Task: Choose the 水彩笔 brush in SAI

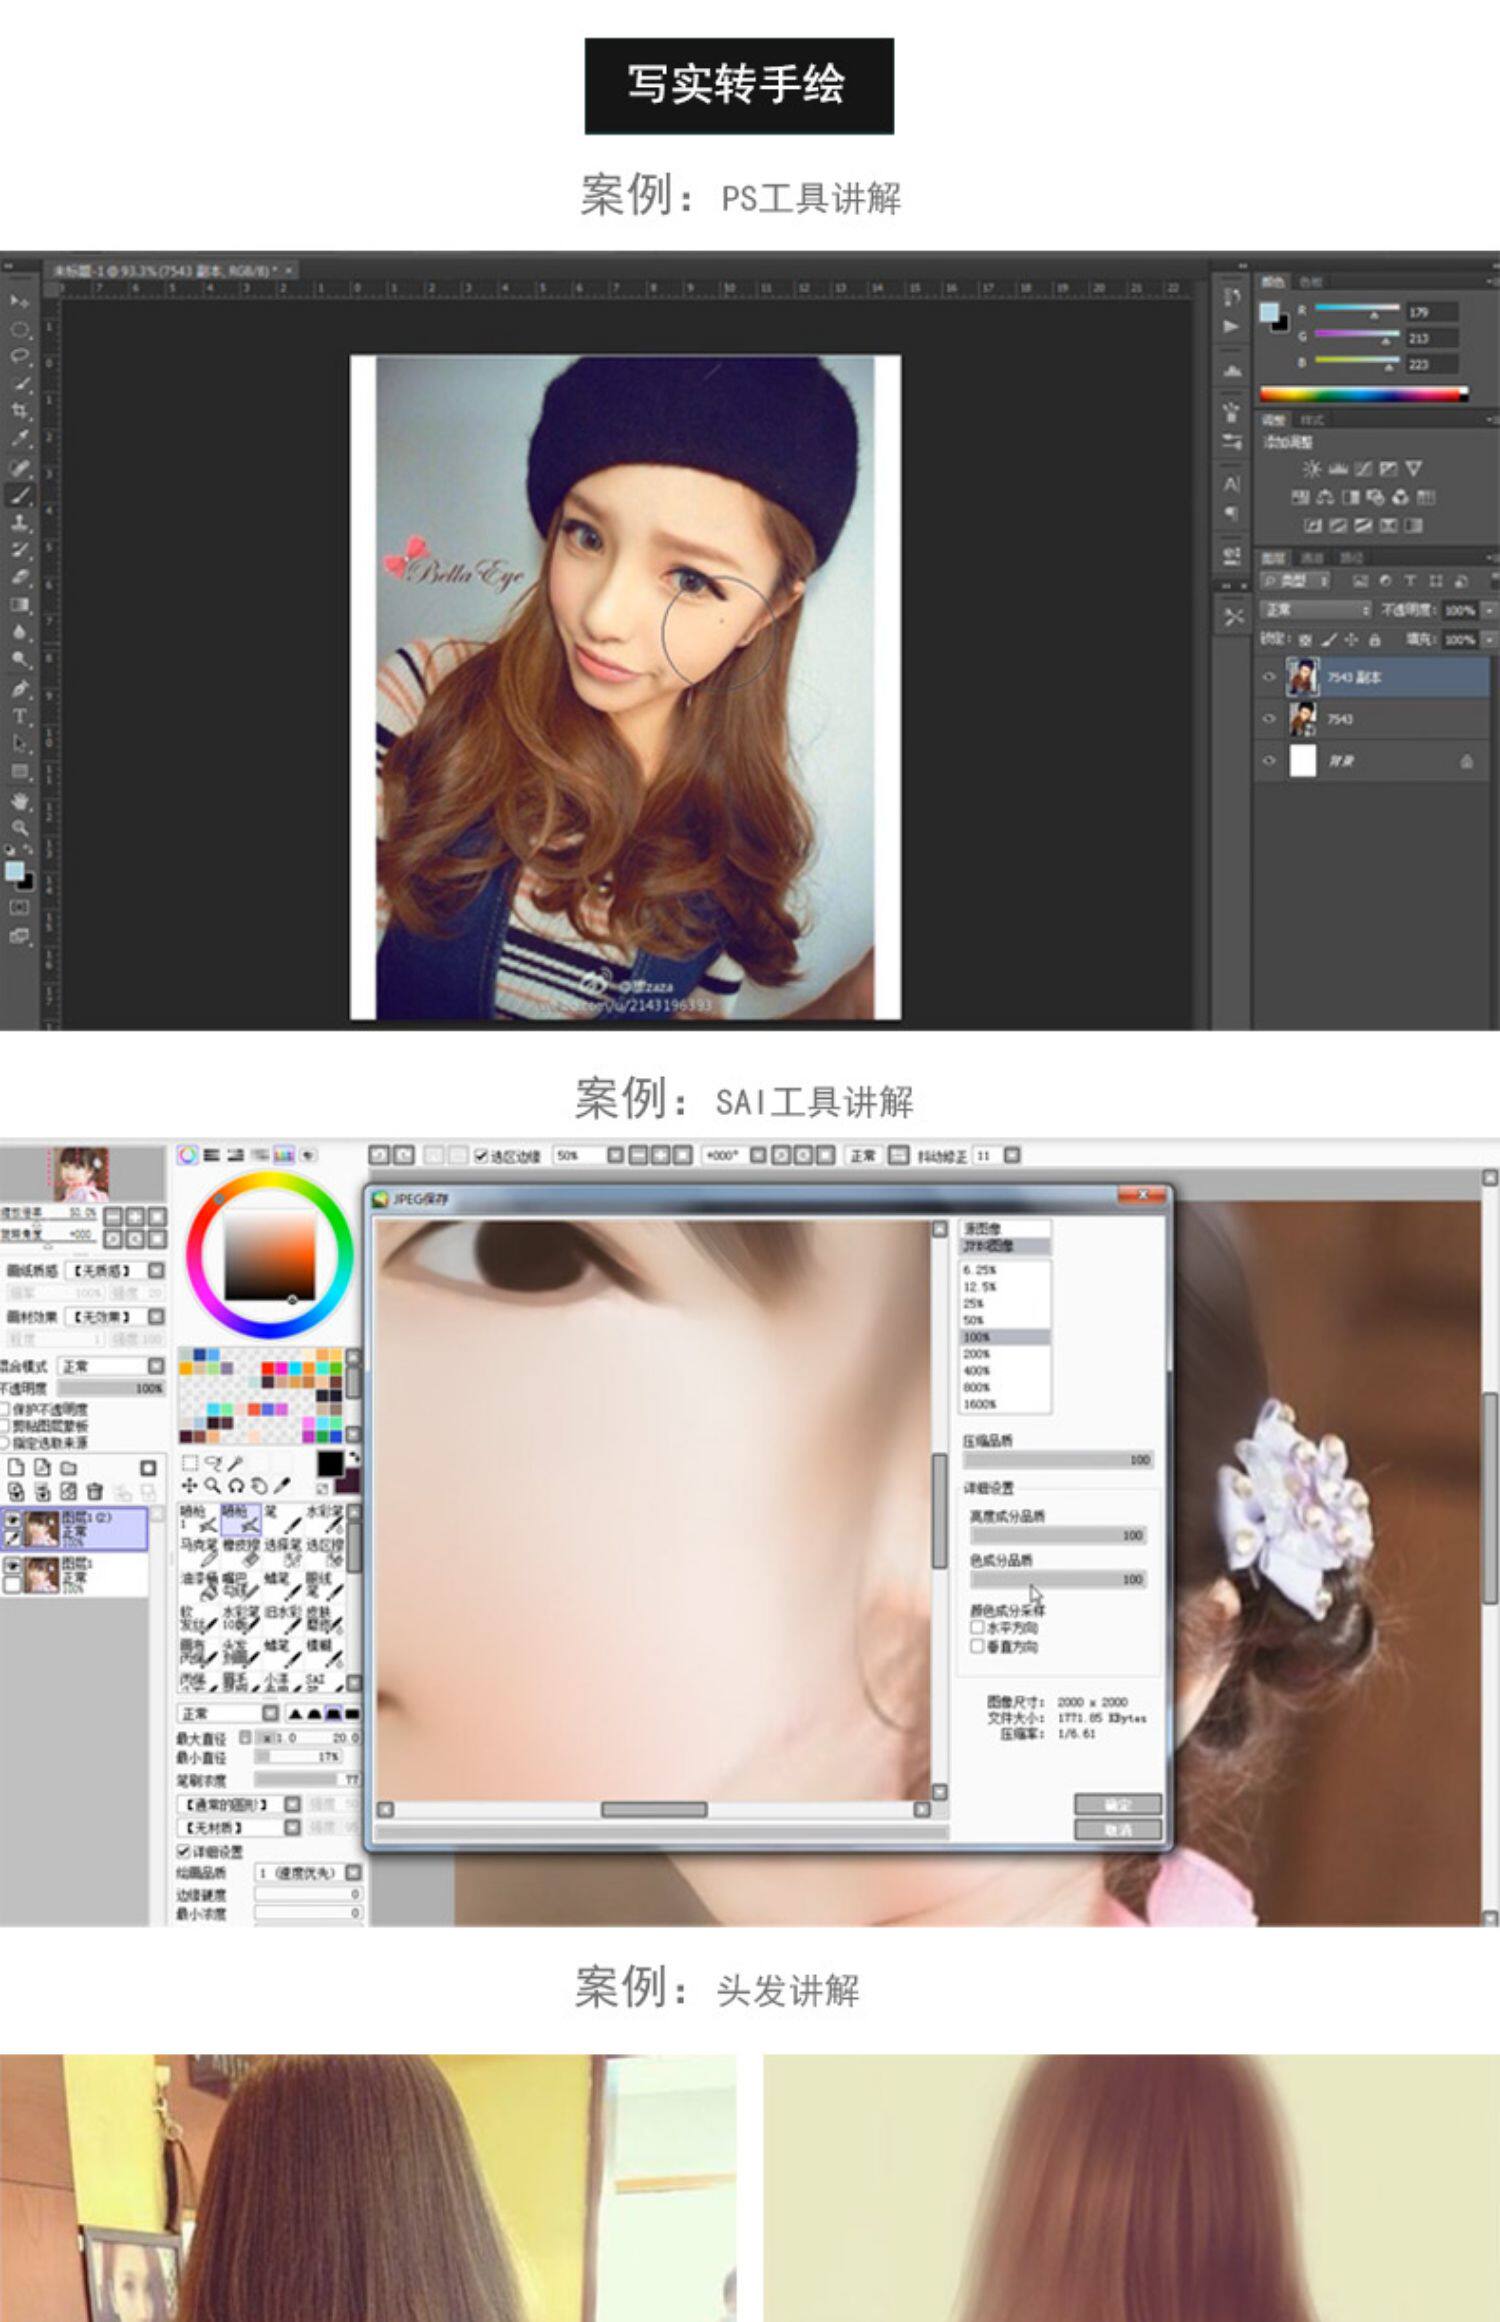Action: click(325, 1518)
